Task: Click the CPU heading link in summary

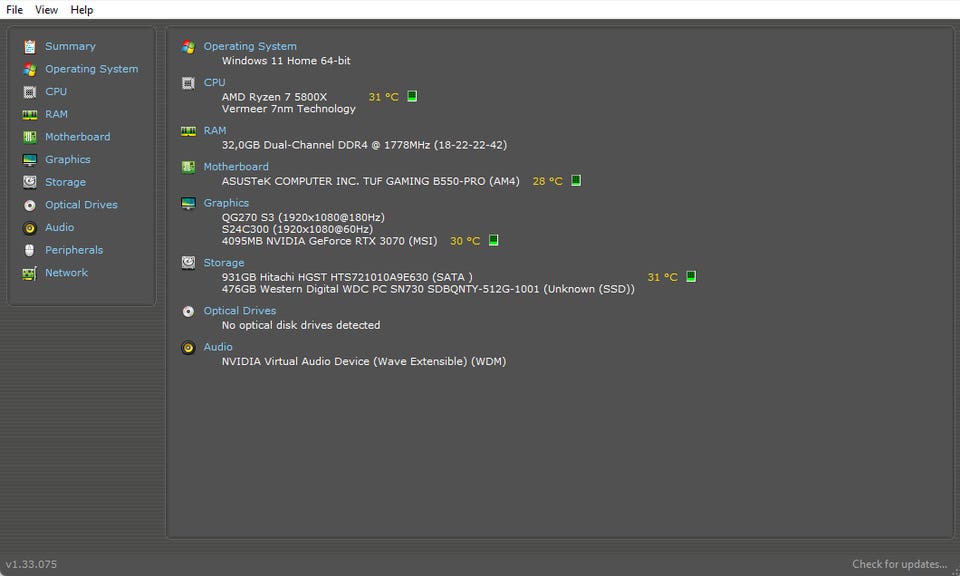Action: click(214, 83)
